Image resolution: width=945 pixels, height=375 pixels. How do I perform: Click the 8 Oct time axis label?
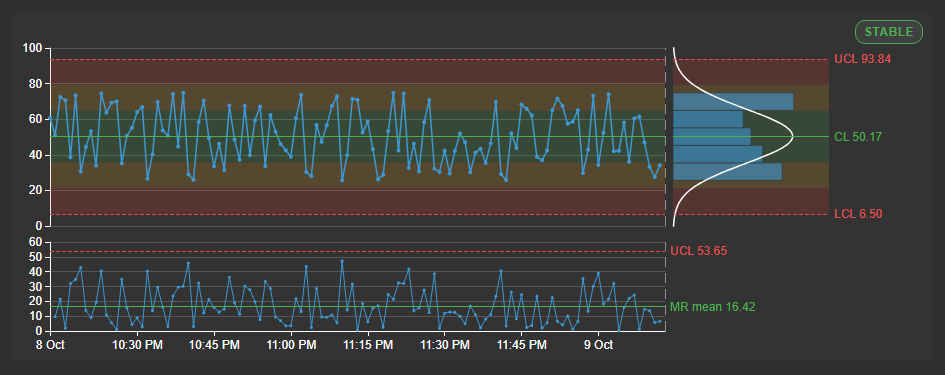pos(51,345)
